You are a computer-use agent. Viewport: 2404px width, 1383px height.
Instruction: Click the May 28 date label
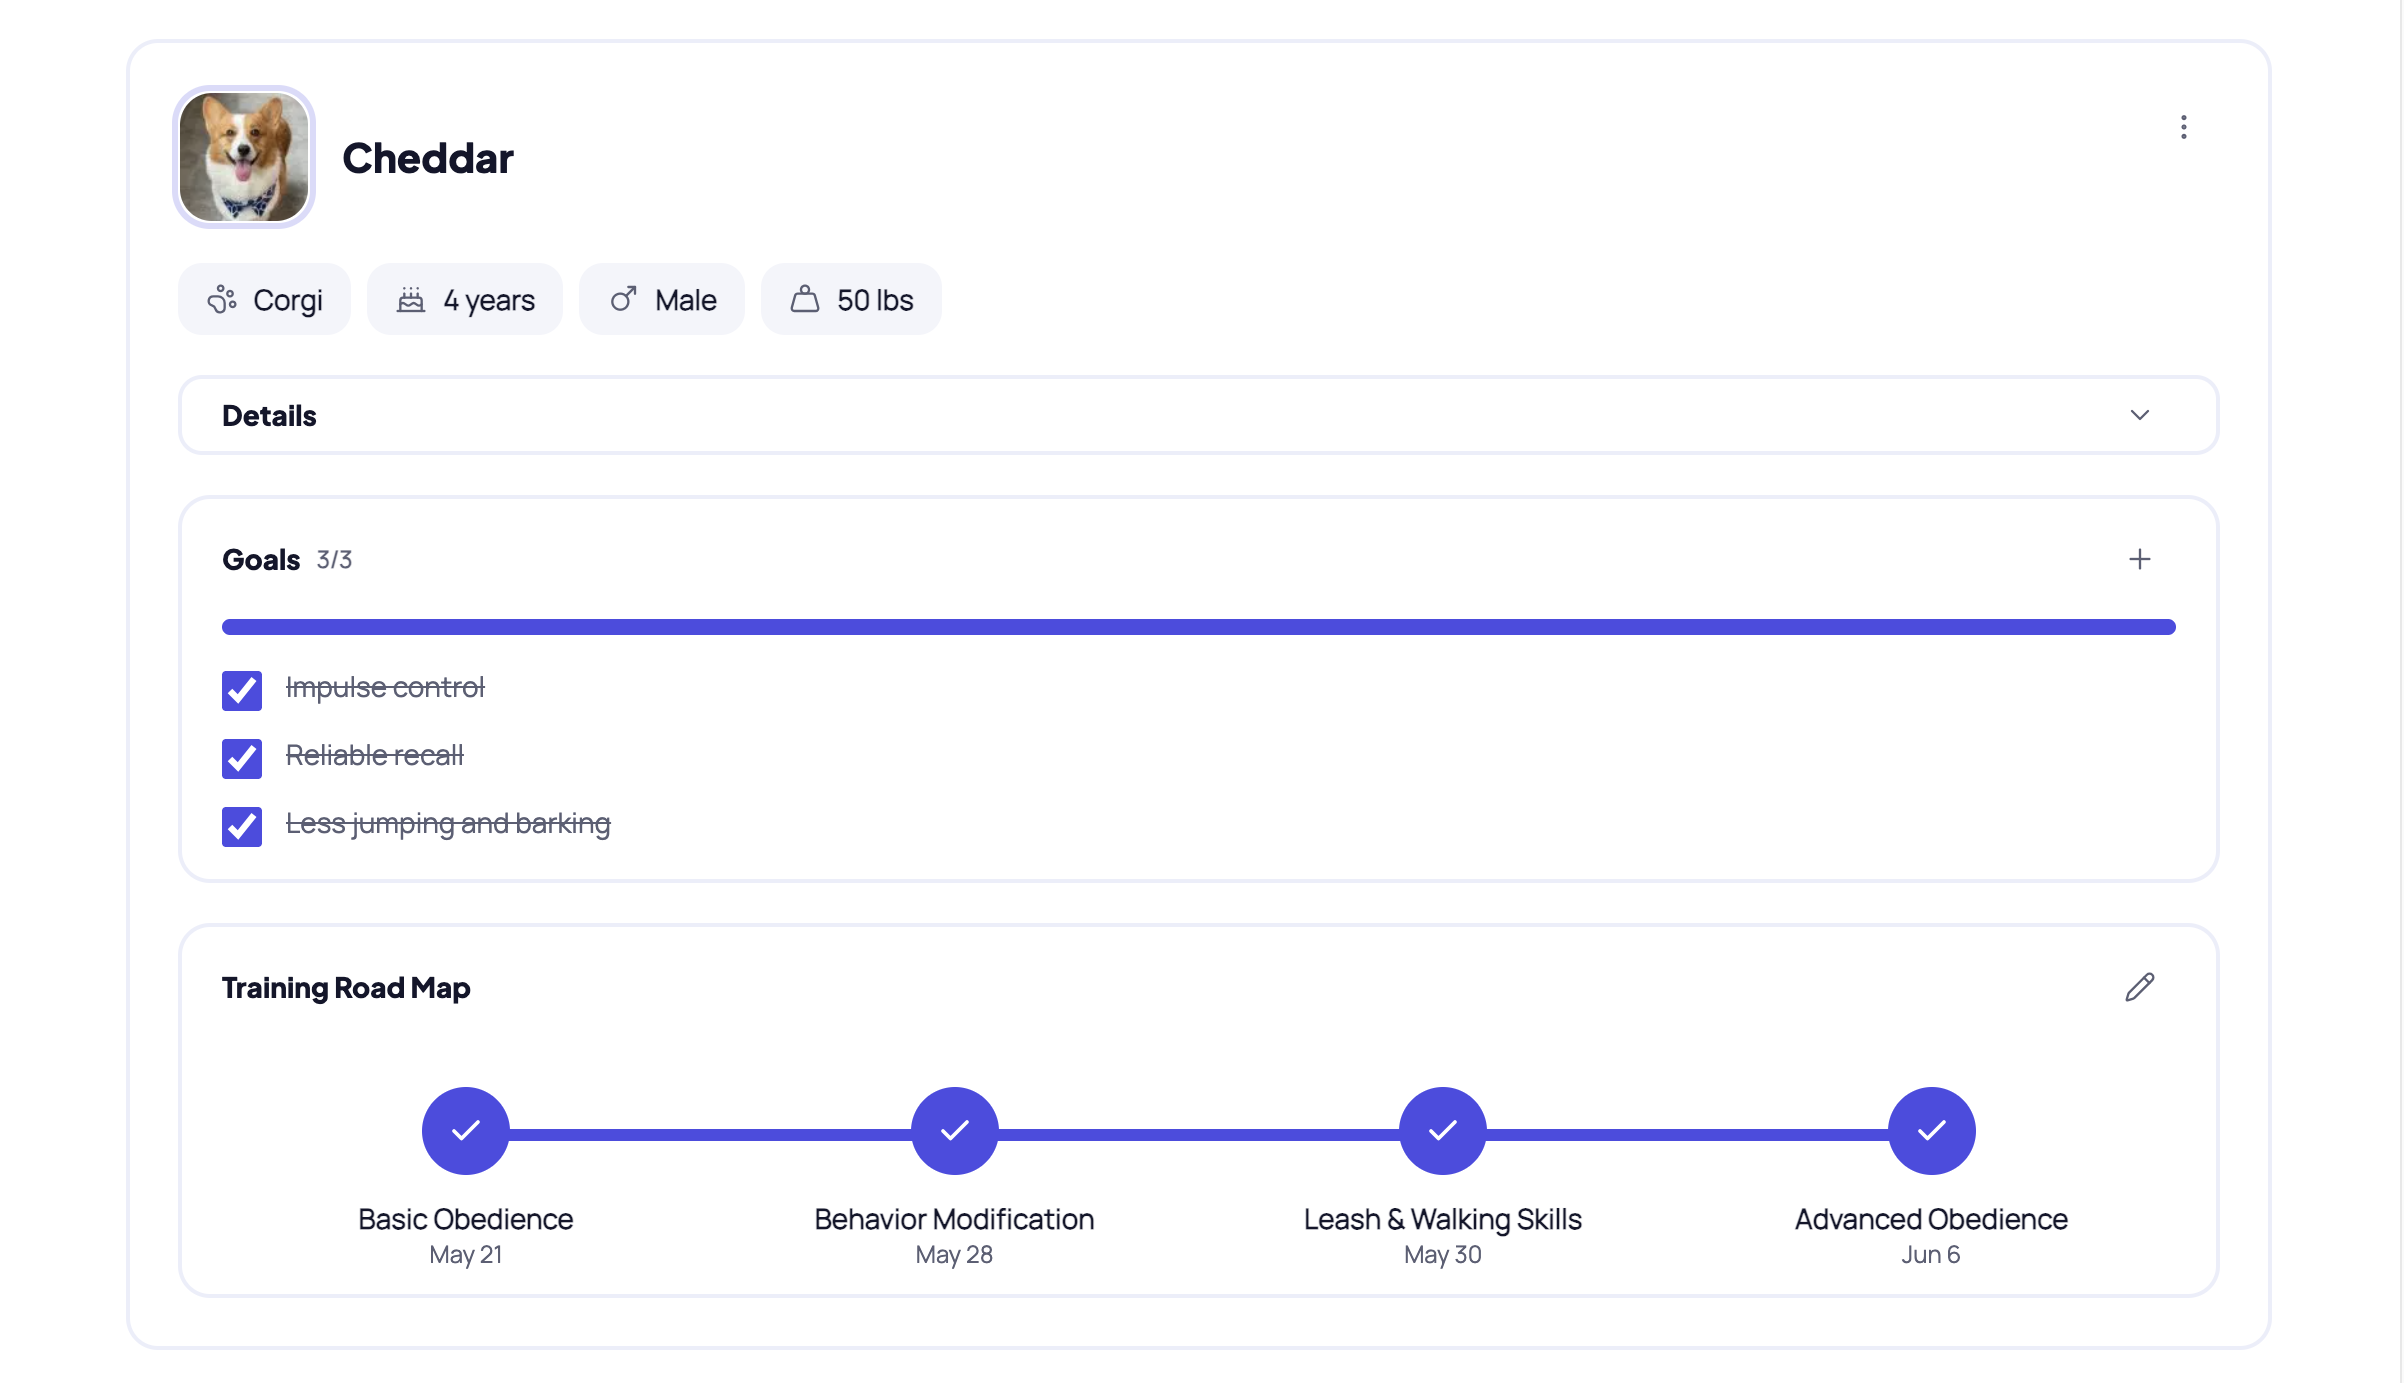[x=954, y=1255]
